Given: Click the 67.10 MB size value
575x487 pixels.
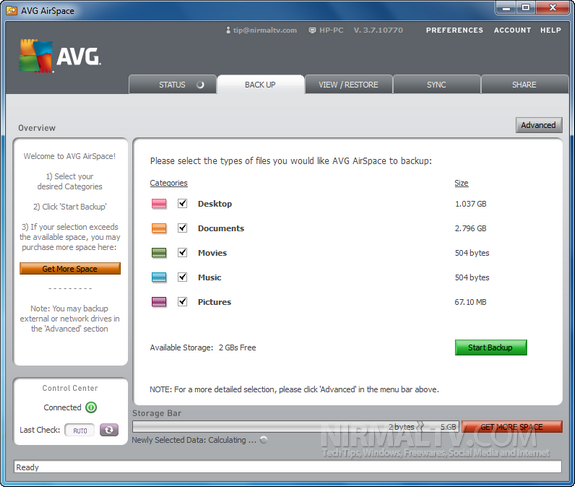Looking at the screenshot, I should tap(470, 302).
